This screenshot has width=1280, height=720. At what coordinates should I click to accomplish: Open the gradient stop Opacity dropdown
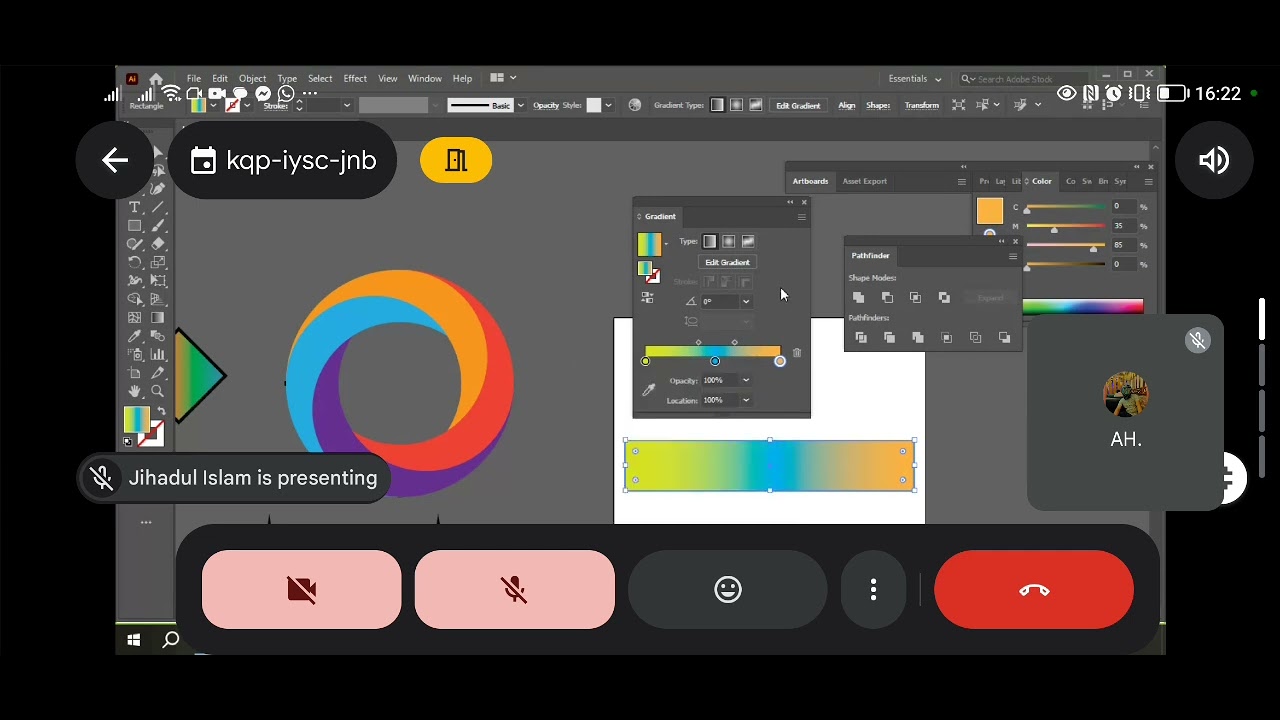pyautogui.click(x=745, y=380)
